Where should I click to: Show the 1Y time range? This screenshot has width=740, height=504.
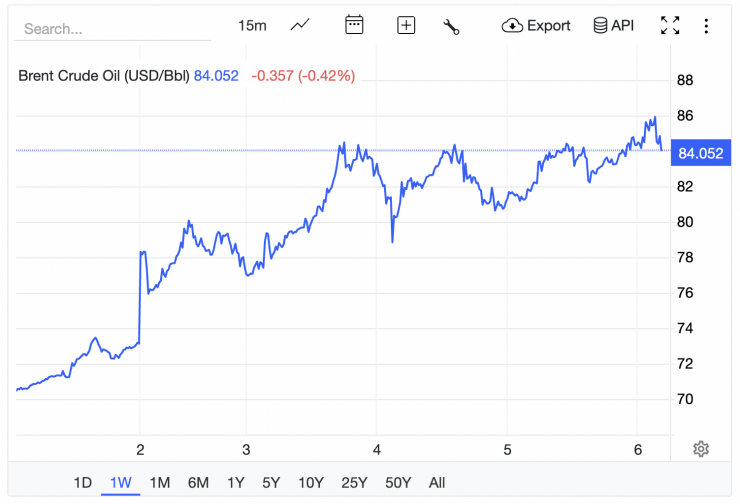[x=235, y=483]
